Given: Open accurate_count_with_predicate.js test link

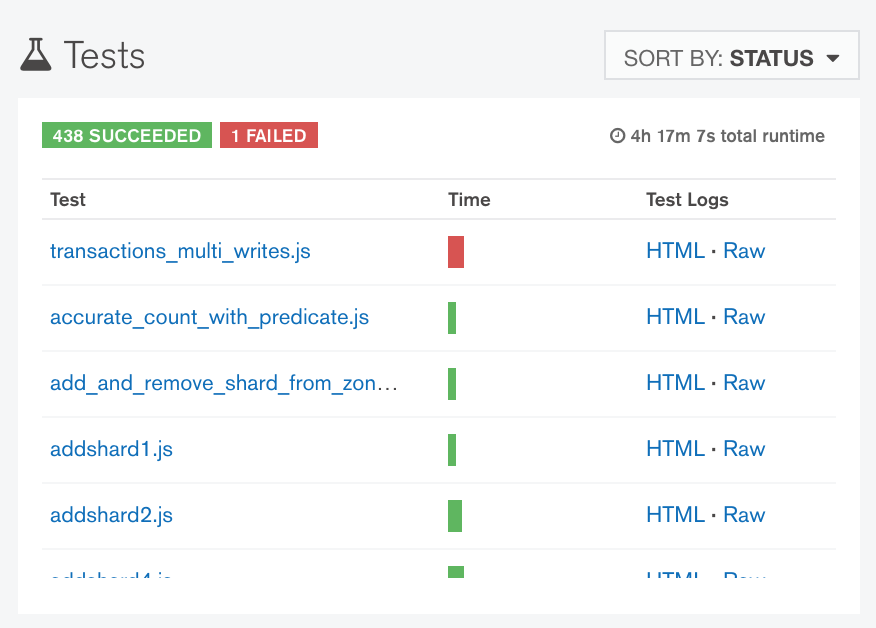Looking at the screenshot, I should point(209,317).
